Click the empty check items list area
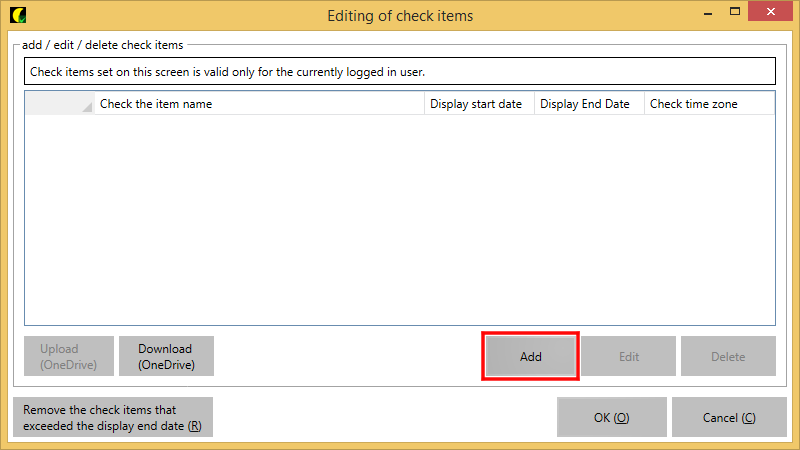 click(400, 220)
